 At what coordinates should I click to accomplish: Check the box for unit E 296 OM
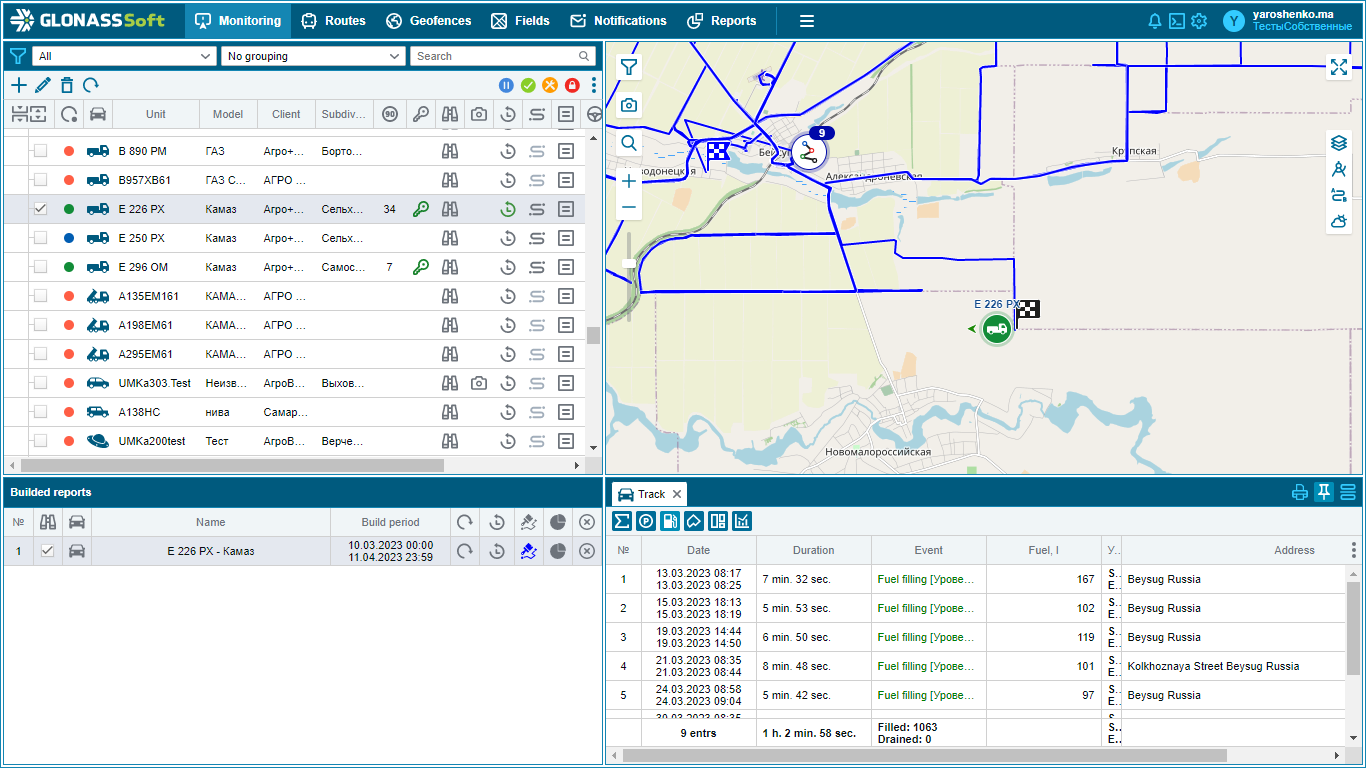[40, 267]
